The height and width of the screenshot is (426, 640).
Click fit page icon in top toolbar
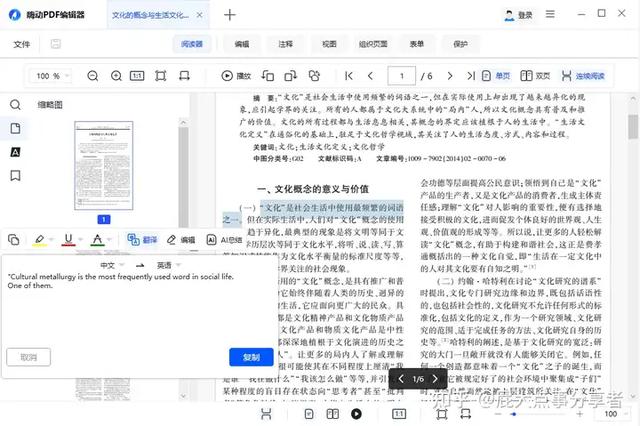pyautogui.click(x=160, y=76)
